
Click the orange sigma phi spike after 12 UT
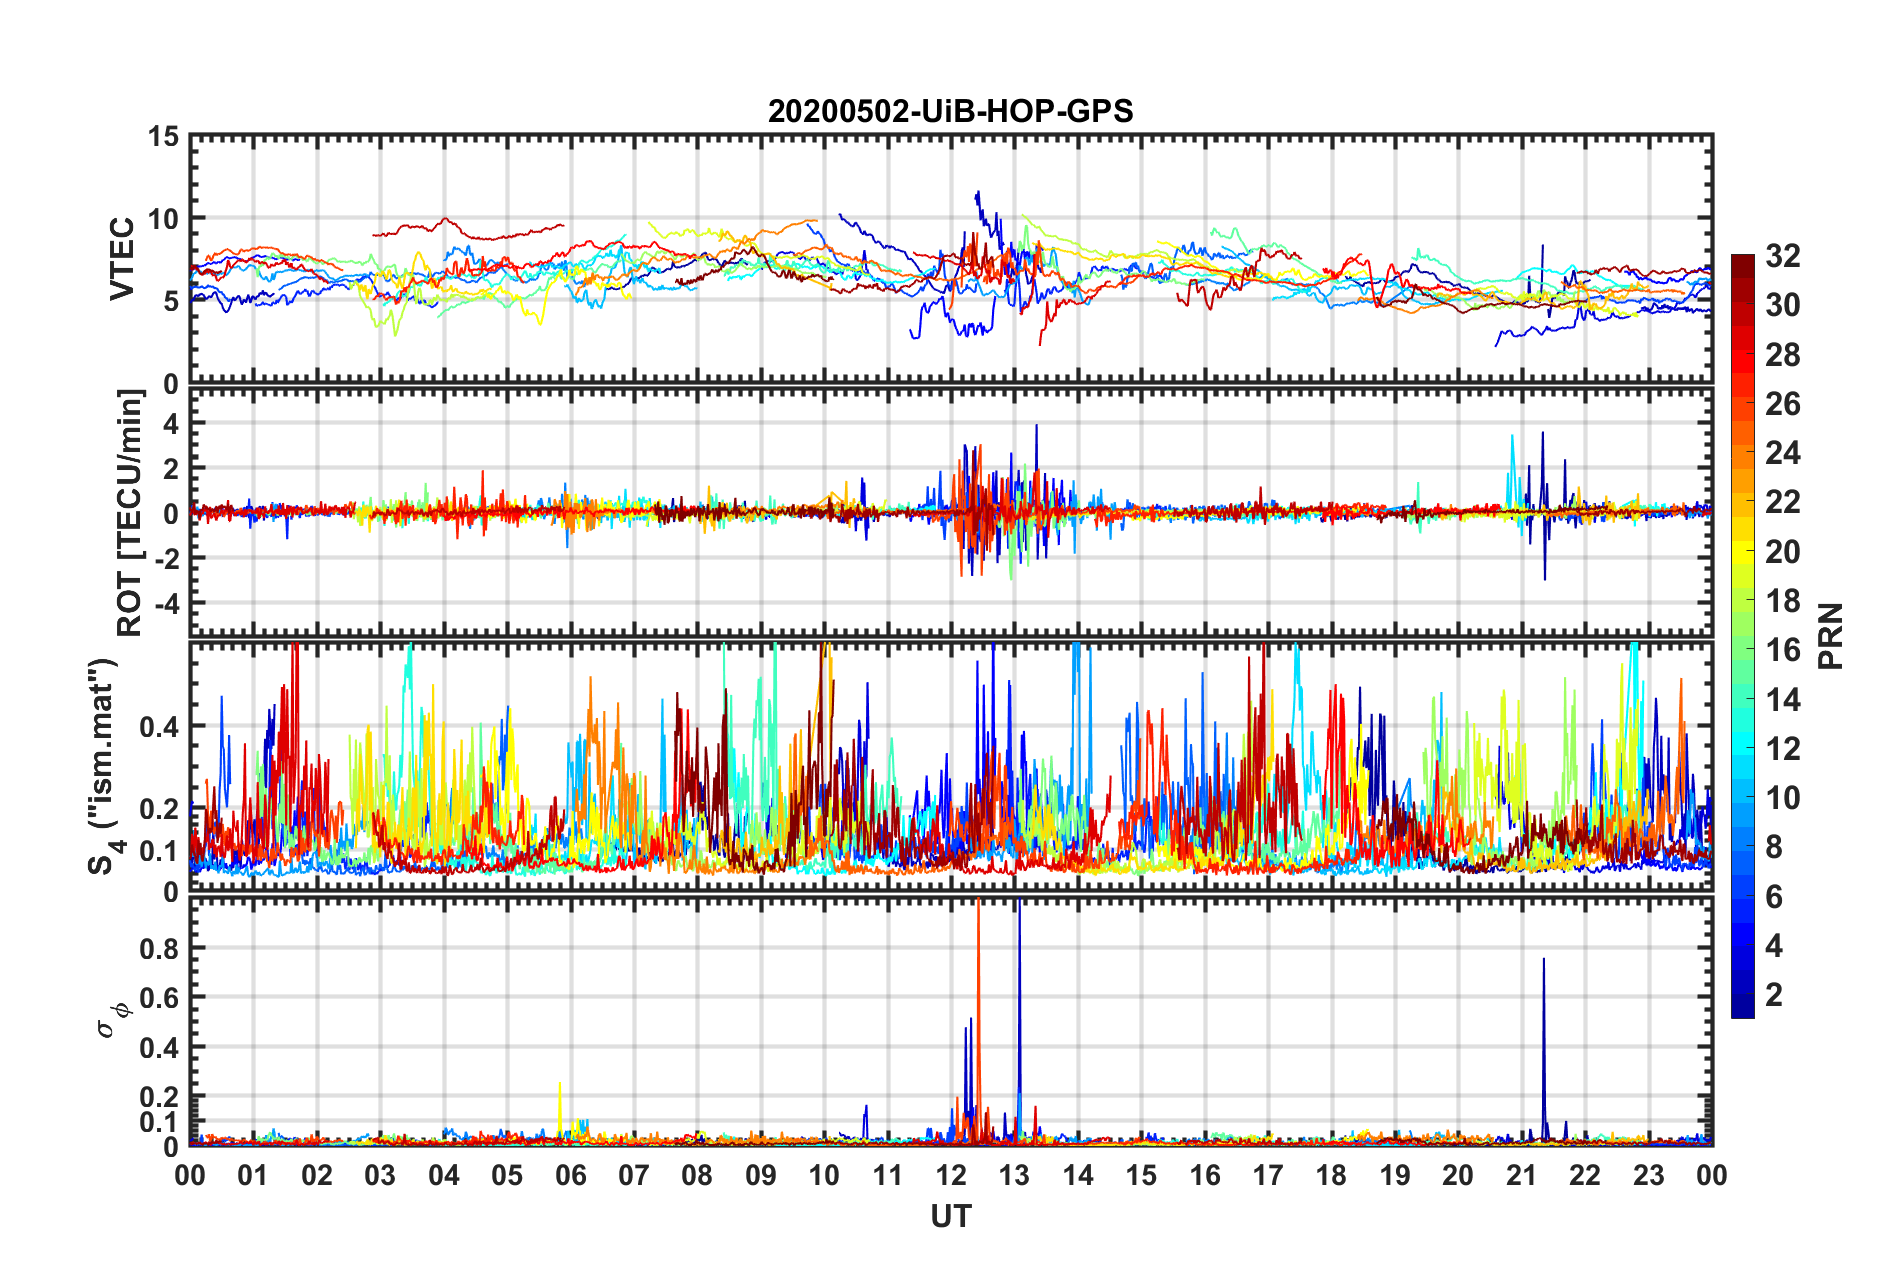click(978, 1000)
